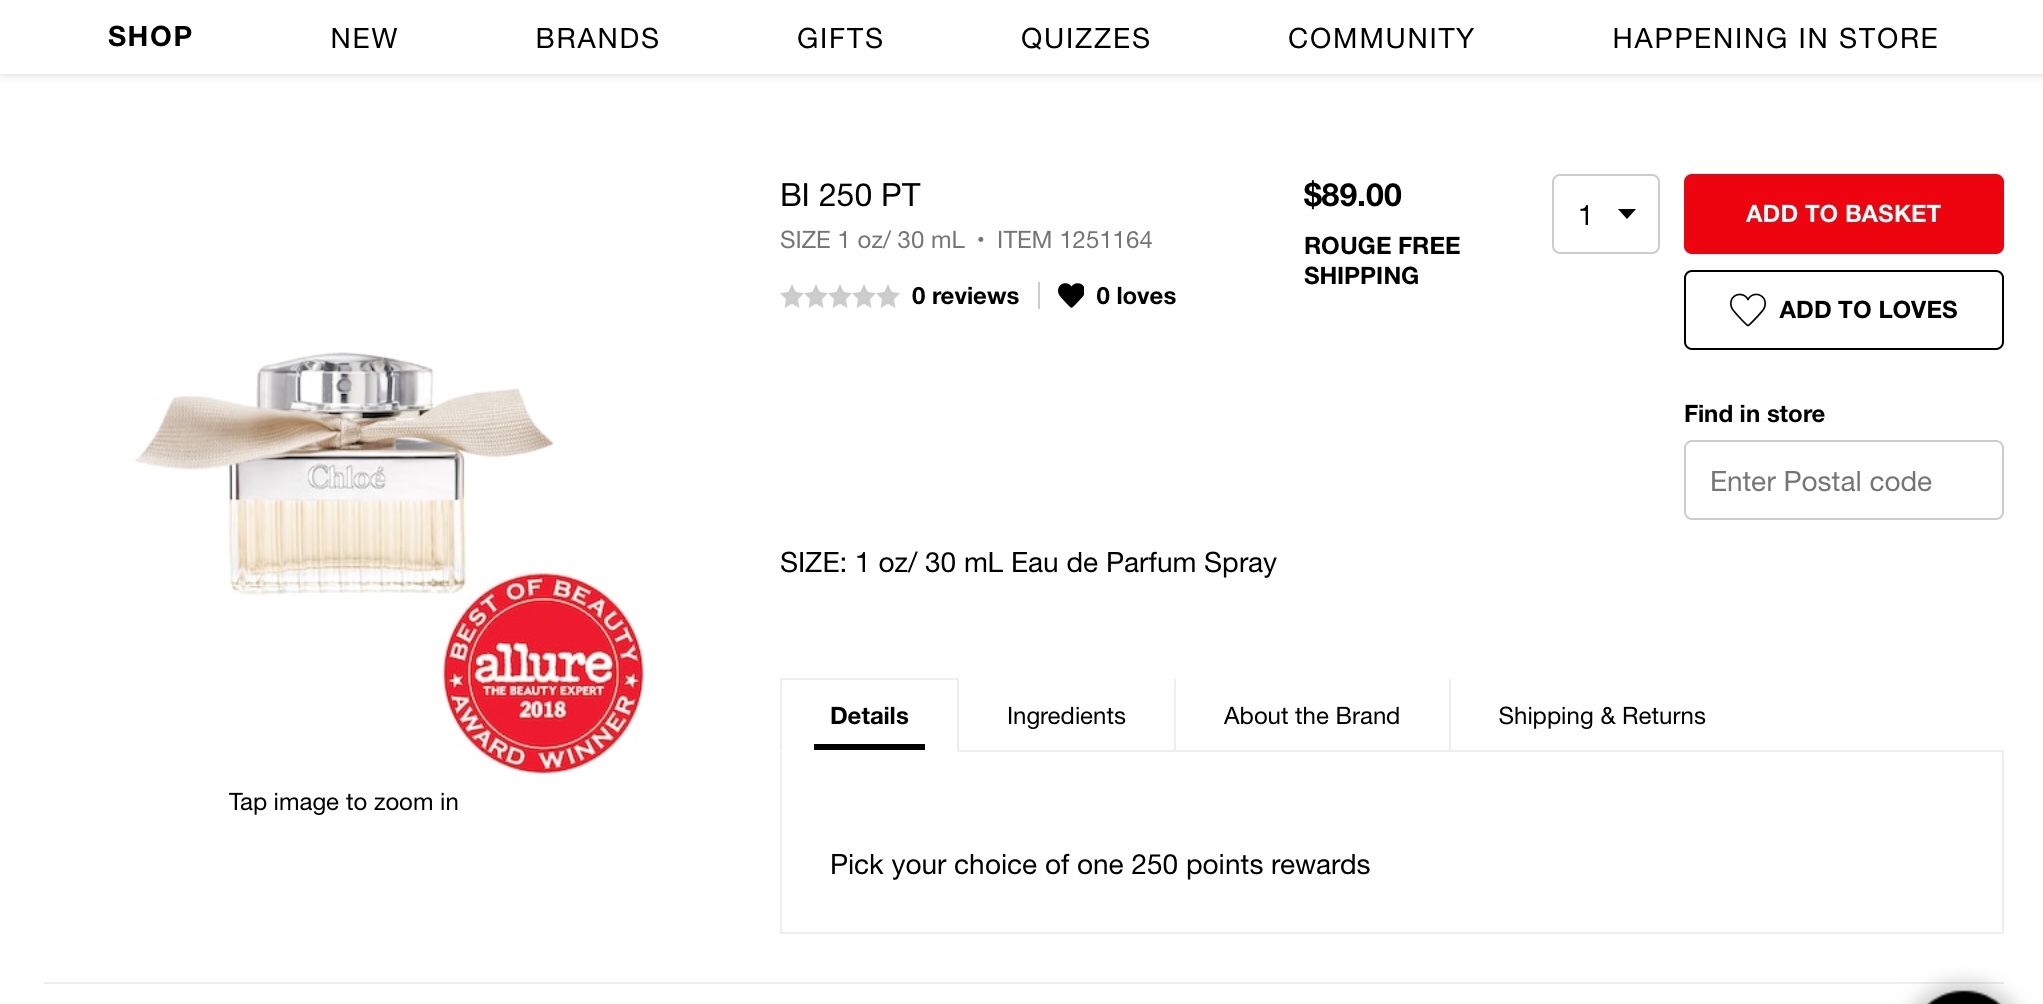Click the ADD TO LOVES button
This screenshot has width=2043, height=1004.
[1842, 310]
